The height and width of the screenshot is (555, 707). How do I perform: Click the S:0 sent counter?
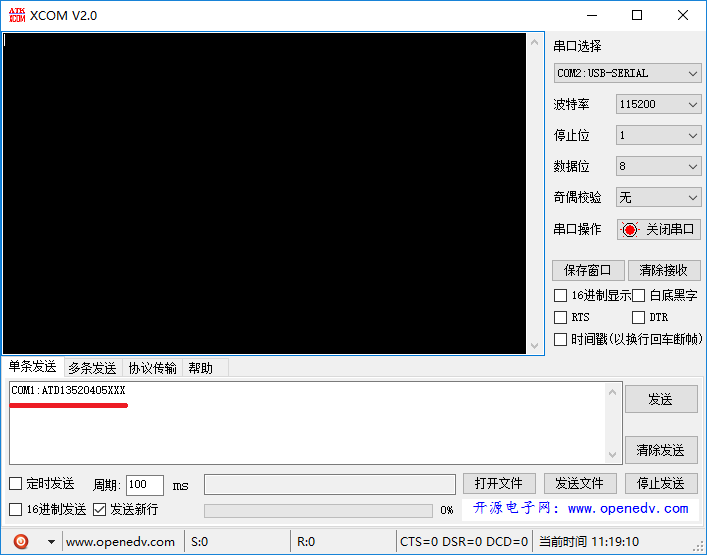(200, 541)
